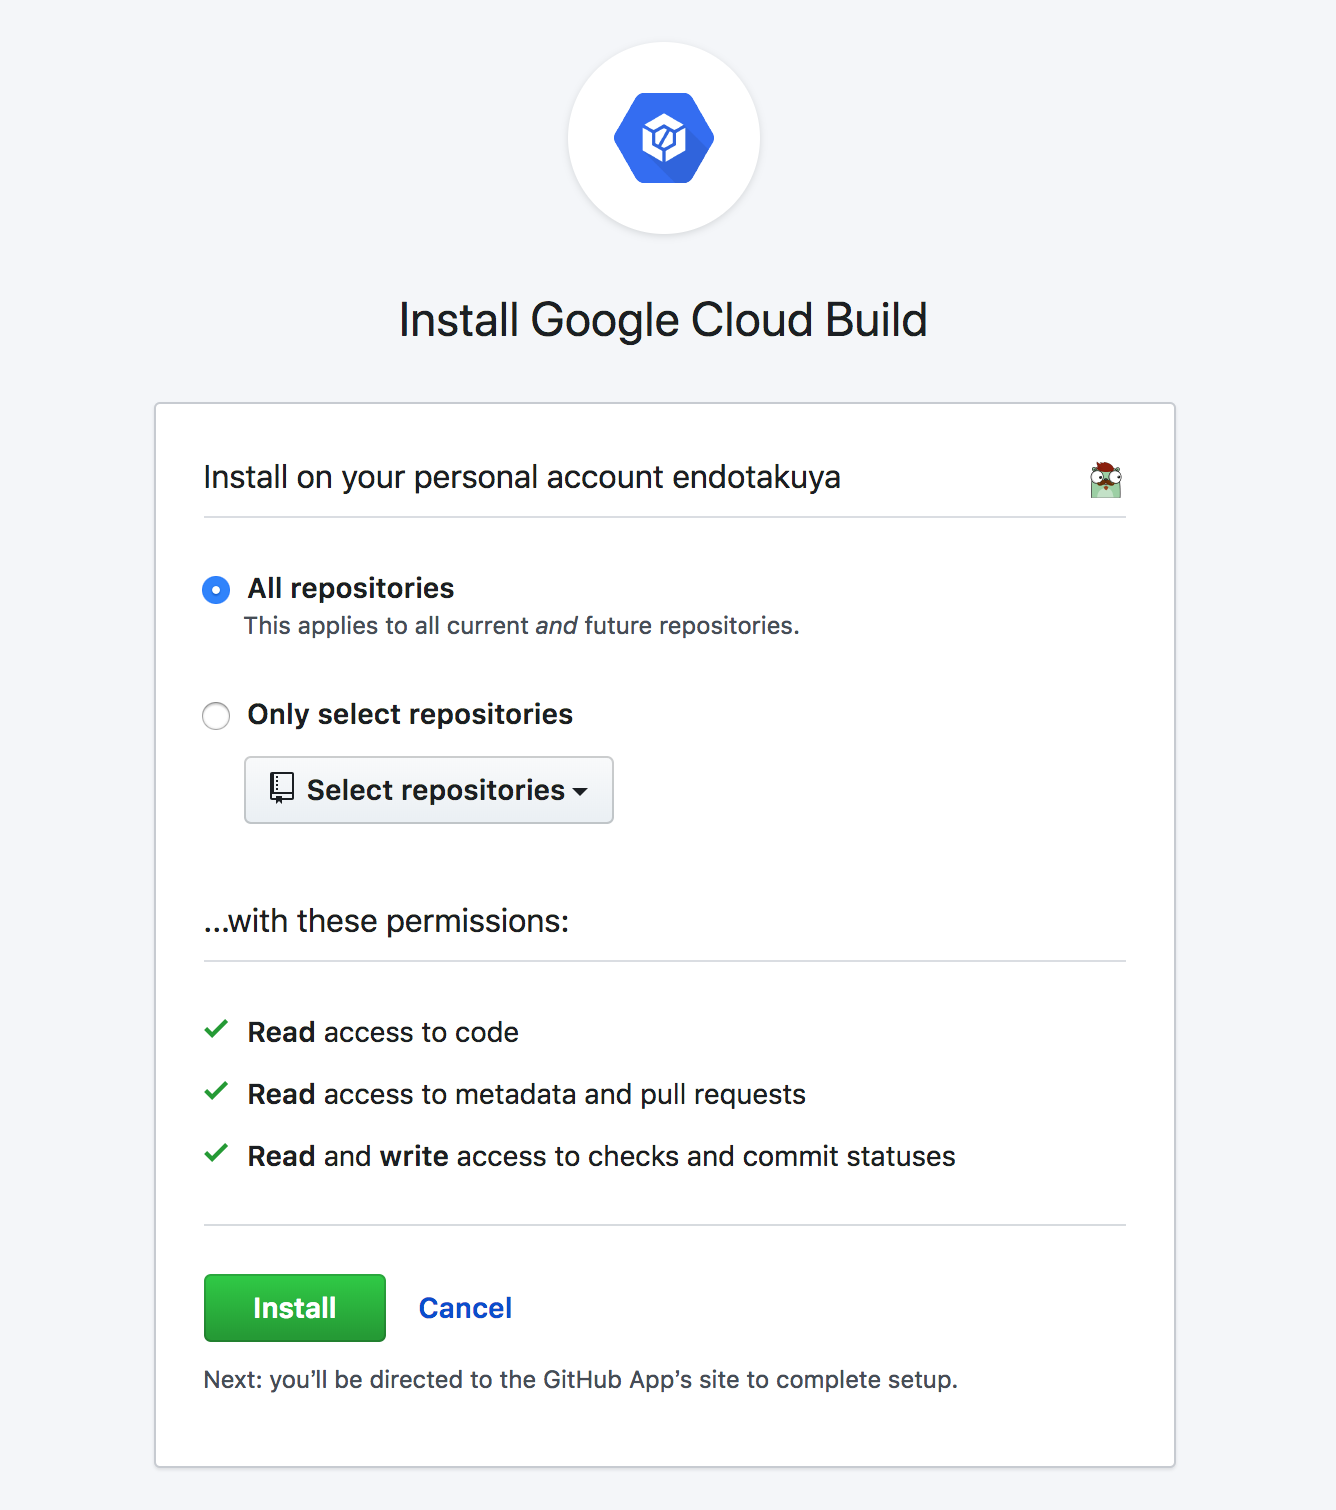Click the checkmark beside metadata and pull requests
Viewport: 1336px width, 1510px height.
pos(216,1092)
